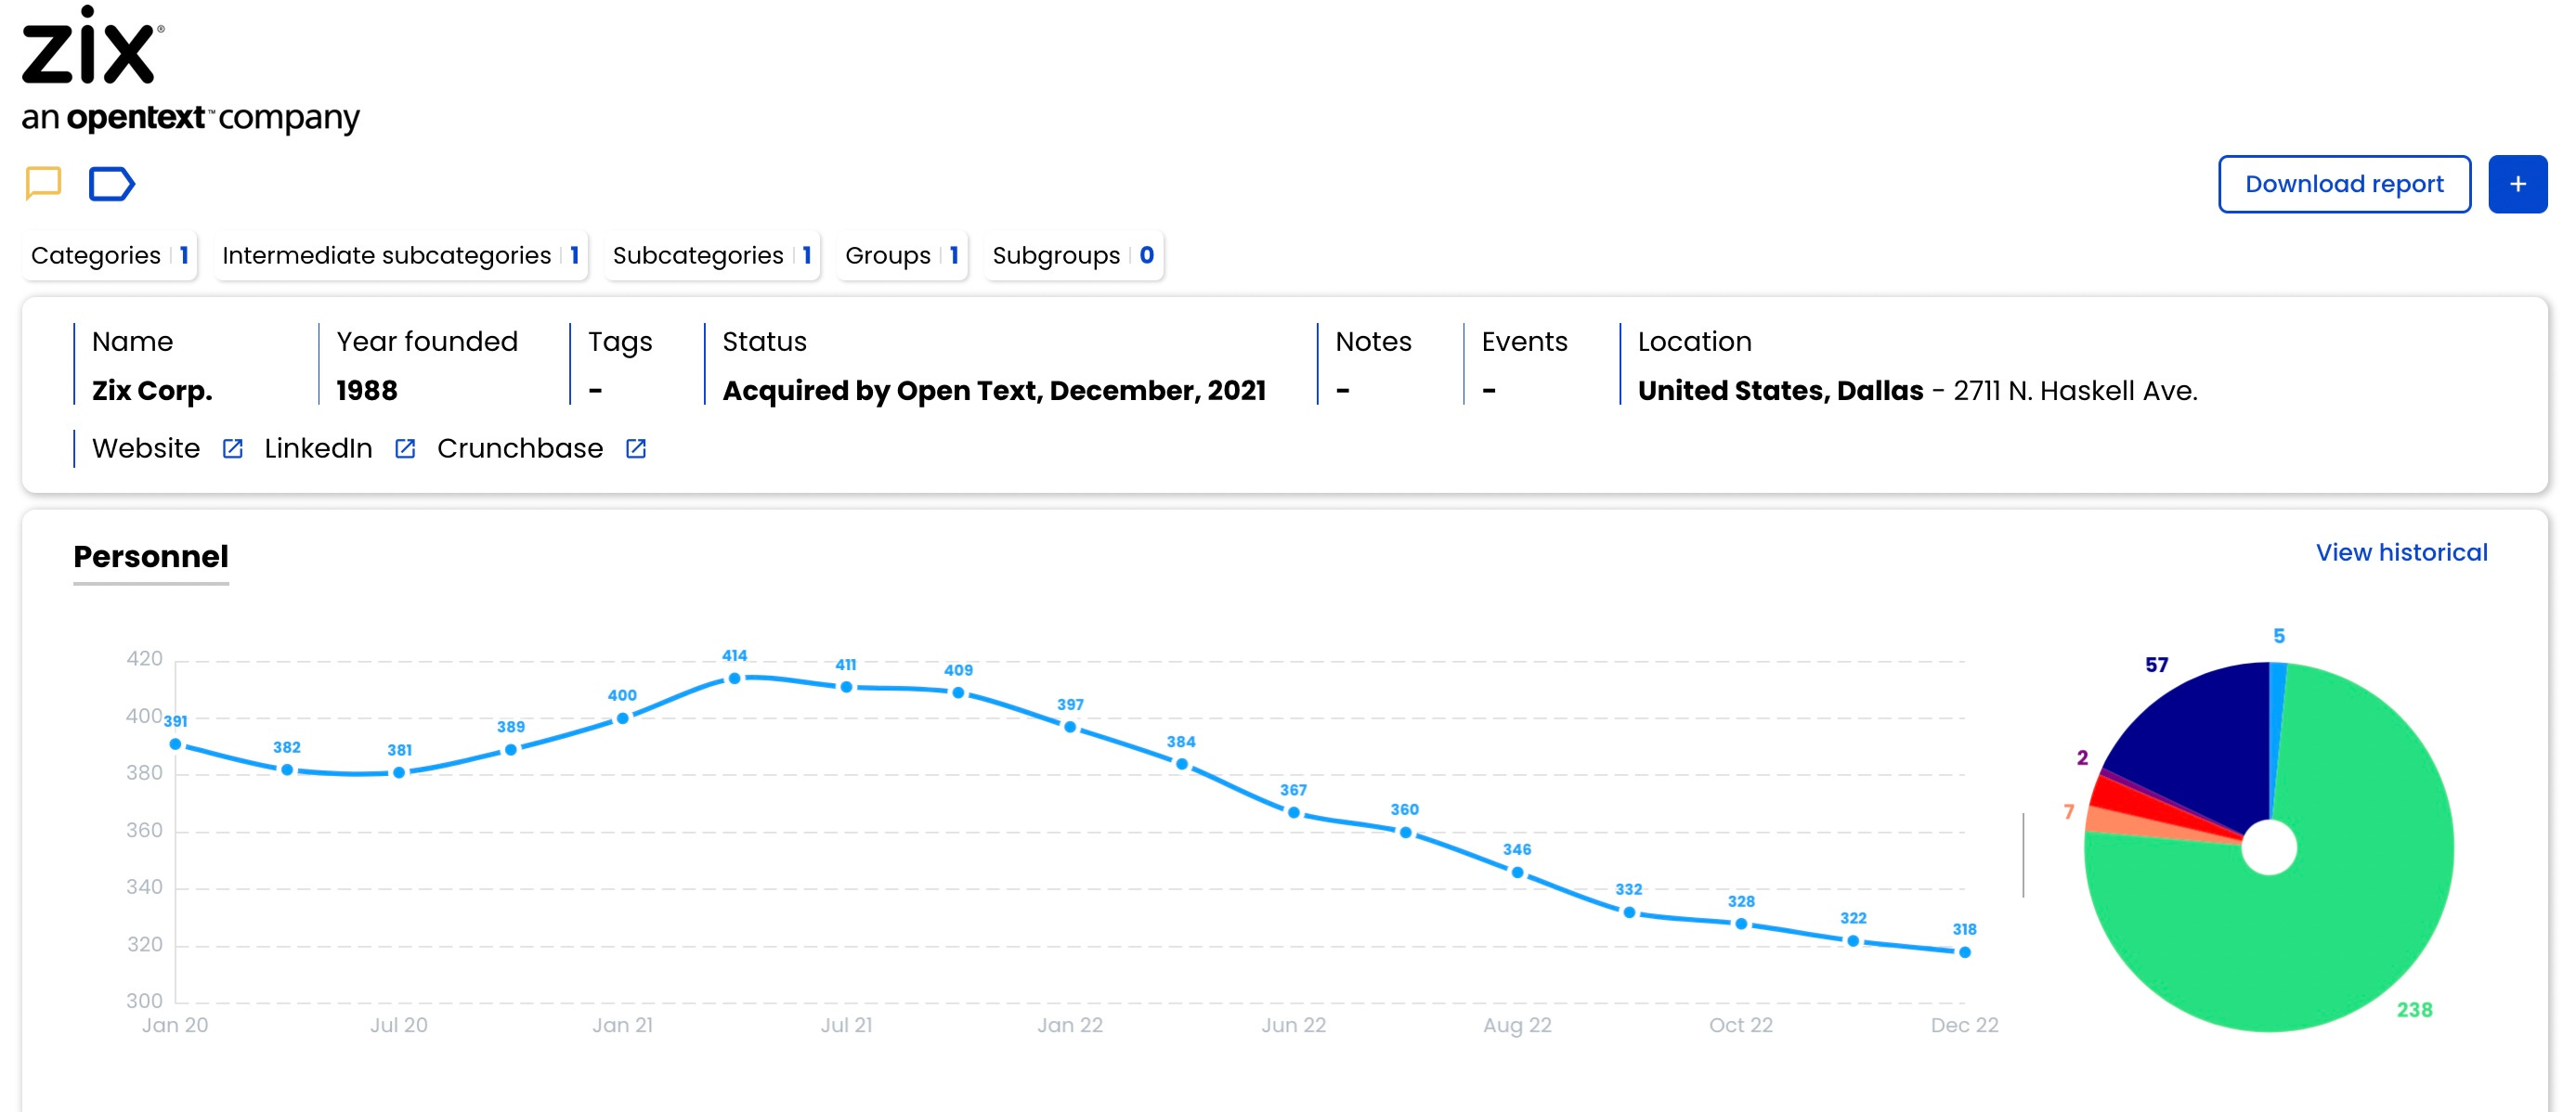Click the yellow comment note icon
Image resolution: width=2576 pixels, height=1112 pixels.
[x=43, y=184]
